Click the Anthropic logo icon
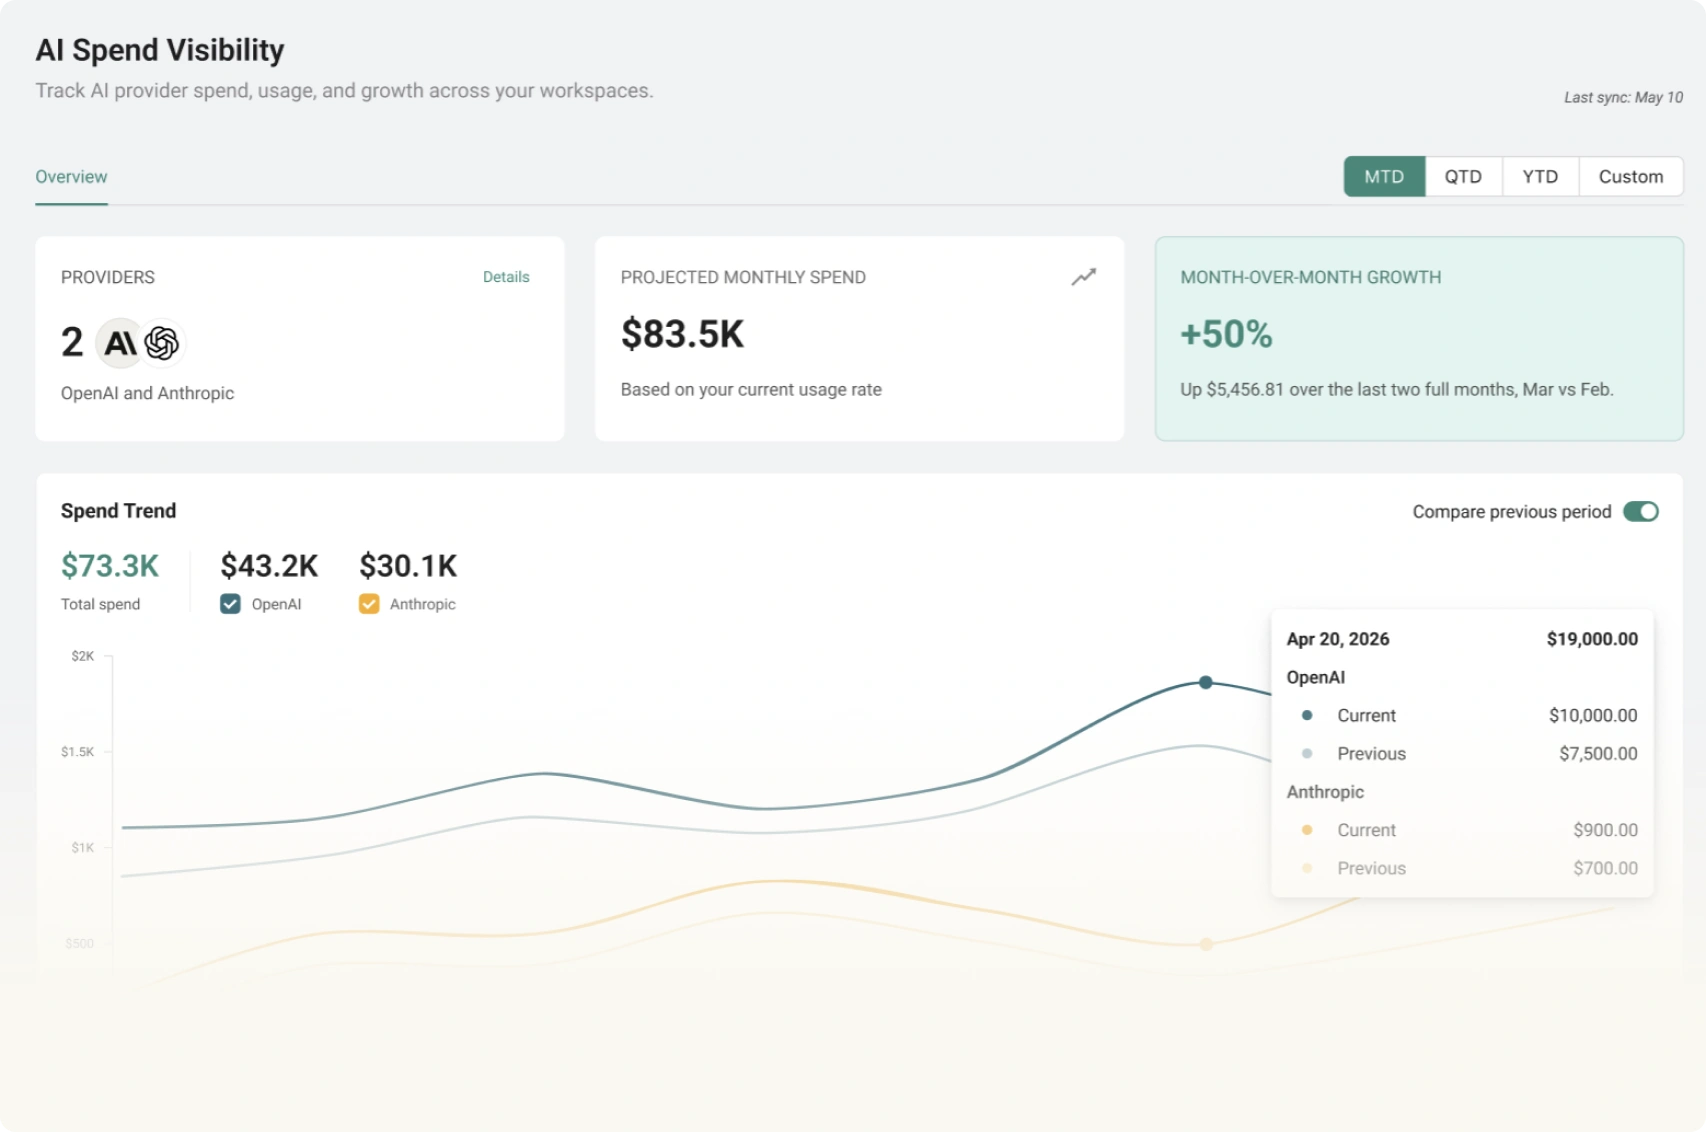 point(120,343)
